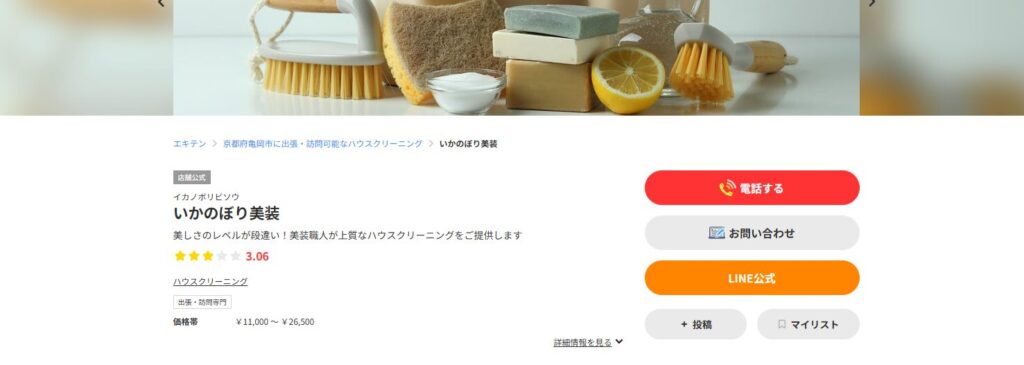
Task: Add to マイリスト button
Action: click(x=808, y=325)
